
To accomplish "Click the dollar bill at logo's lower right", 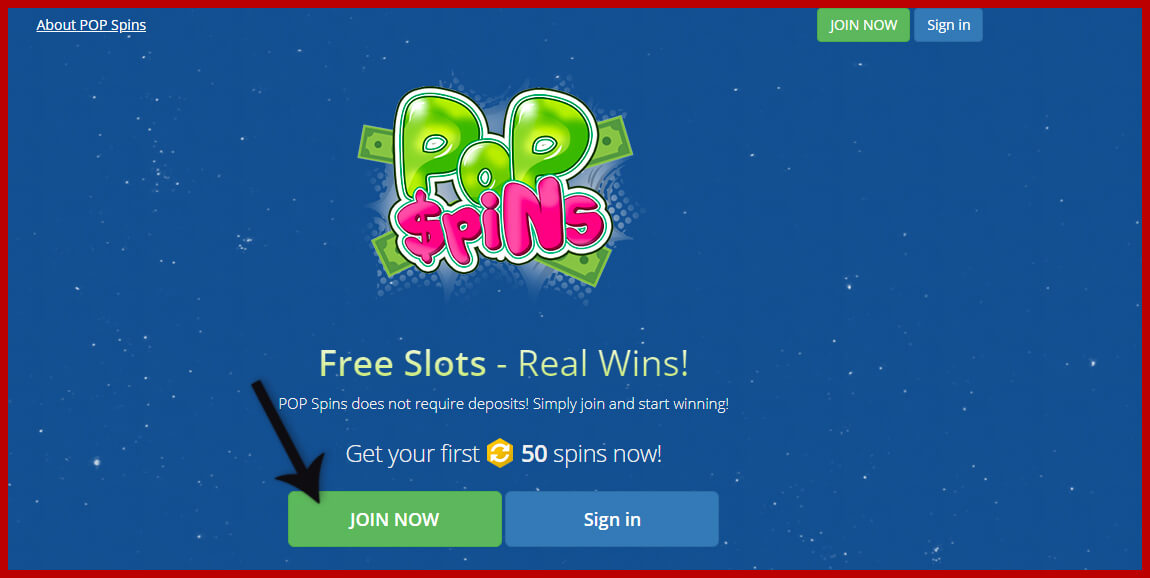I will point(579,266).
